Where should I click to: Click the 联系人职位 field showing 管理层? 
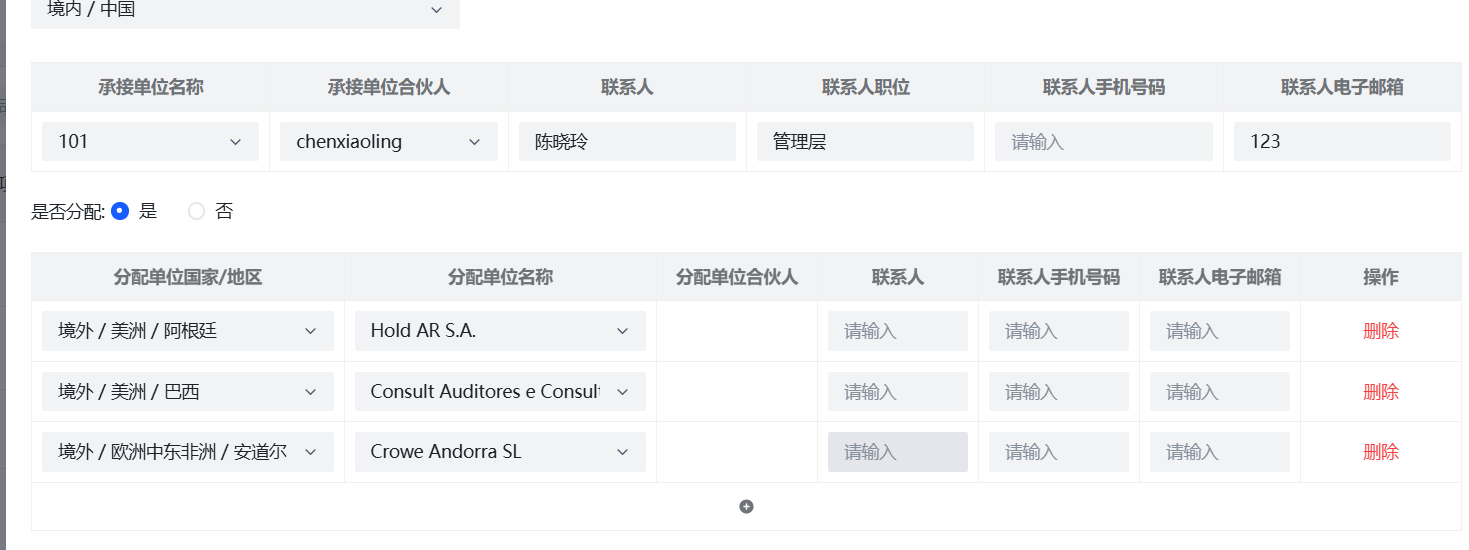pos(865,142)
